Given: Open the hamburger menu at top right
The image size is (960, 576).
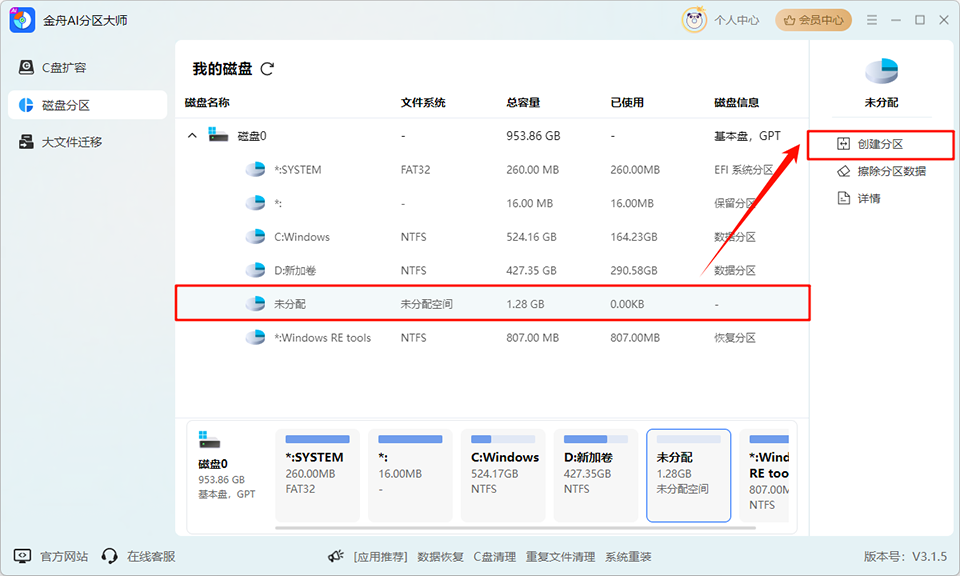Looking at the screenshot, I should [x=872, y=19].
